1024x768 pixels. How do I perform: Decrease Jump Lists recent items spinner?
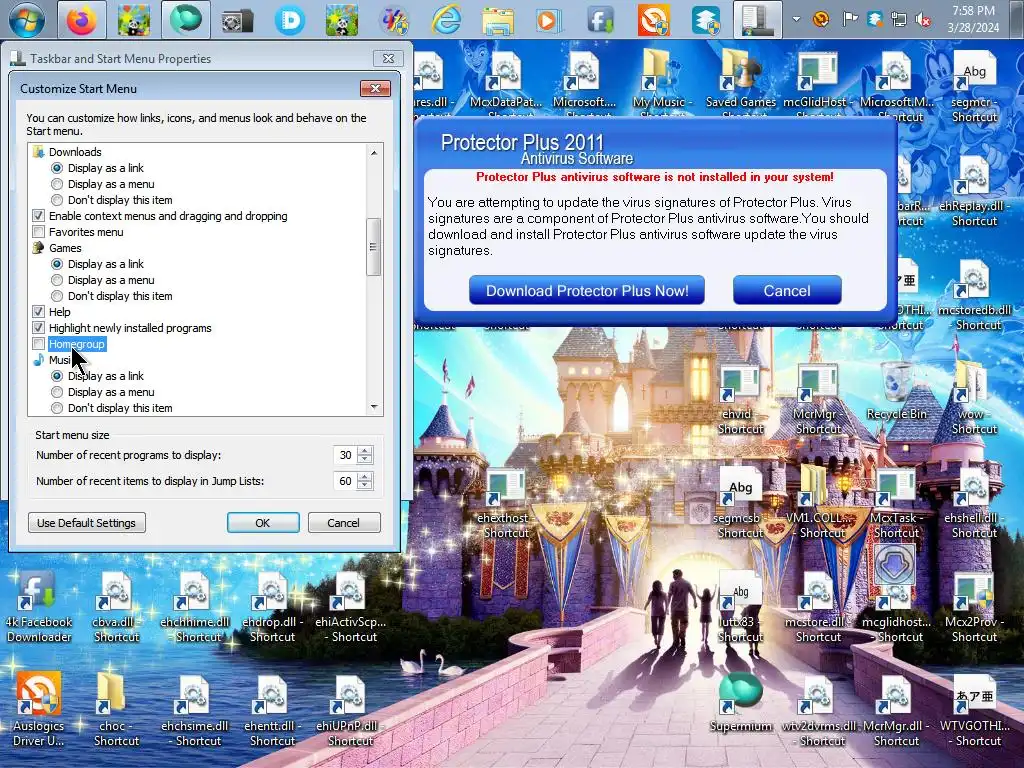click(x=365, y=486)
